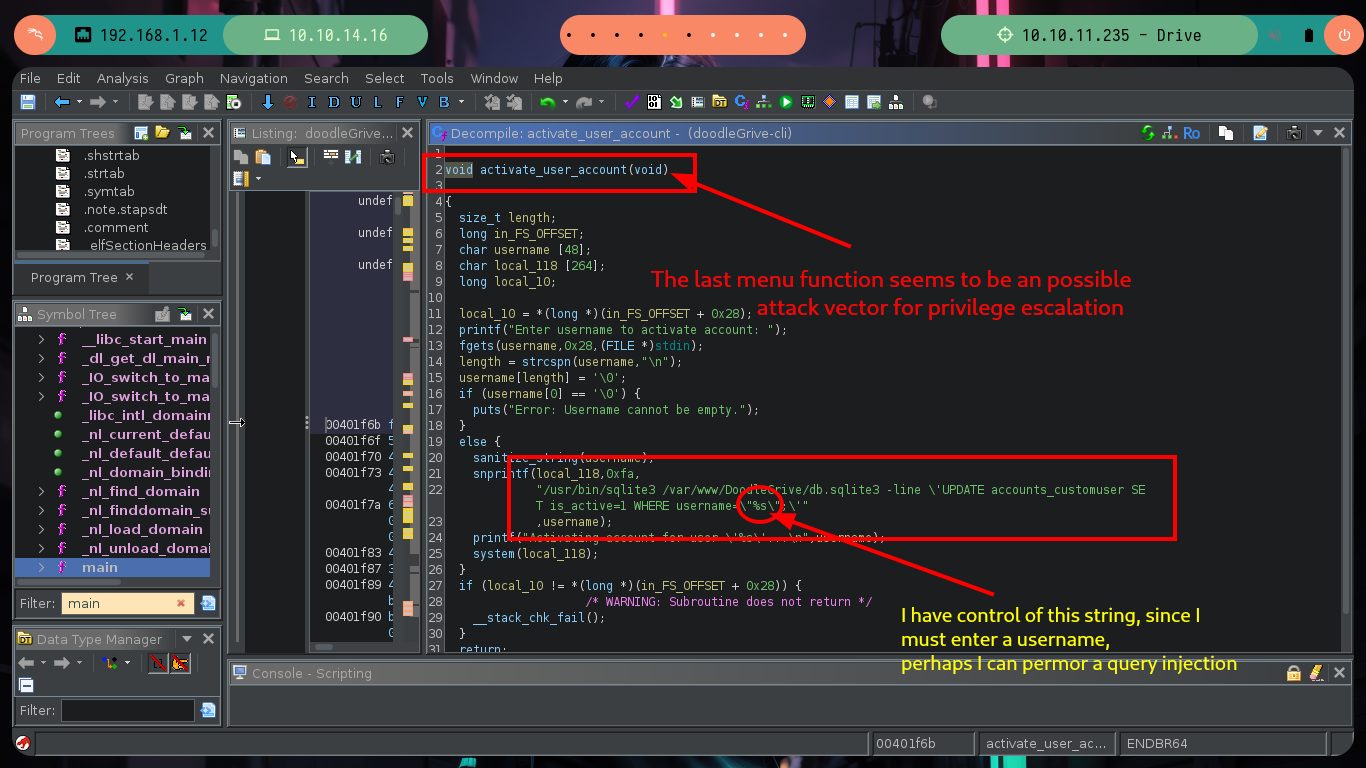This screenshot has height=768, width=1366.
Task: Click the purple checkmark toolbar icon
Action: [632, 102]
